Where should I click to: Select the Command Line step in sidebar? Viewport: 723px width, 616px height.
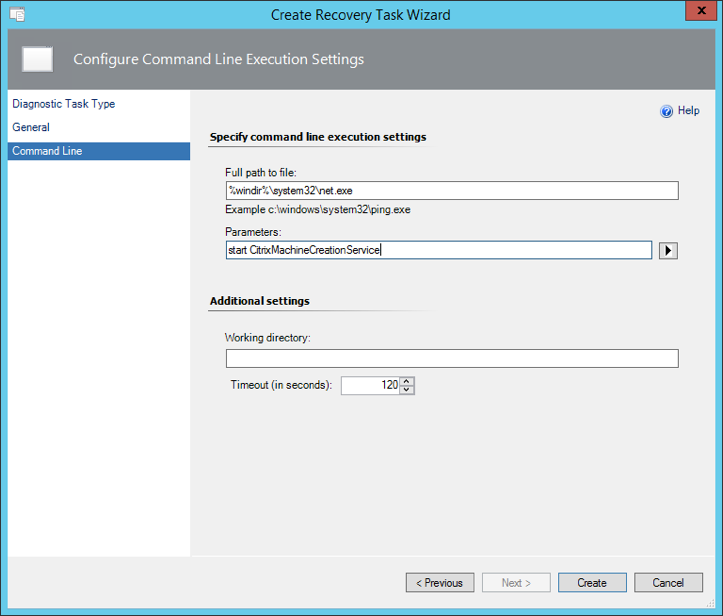click(47, 151)
